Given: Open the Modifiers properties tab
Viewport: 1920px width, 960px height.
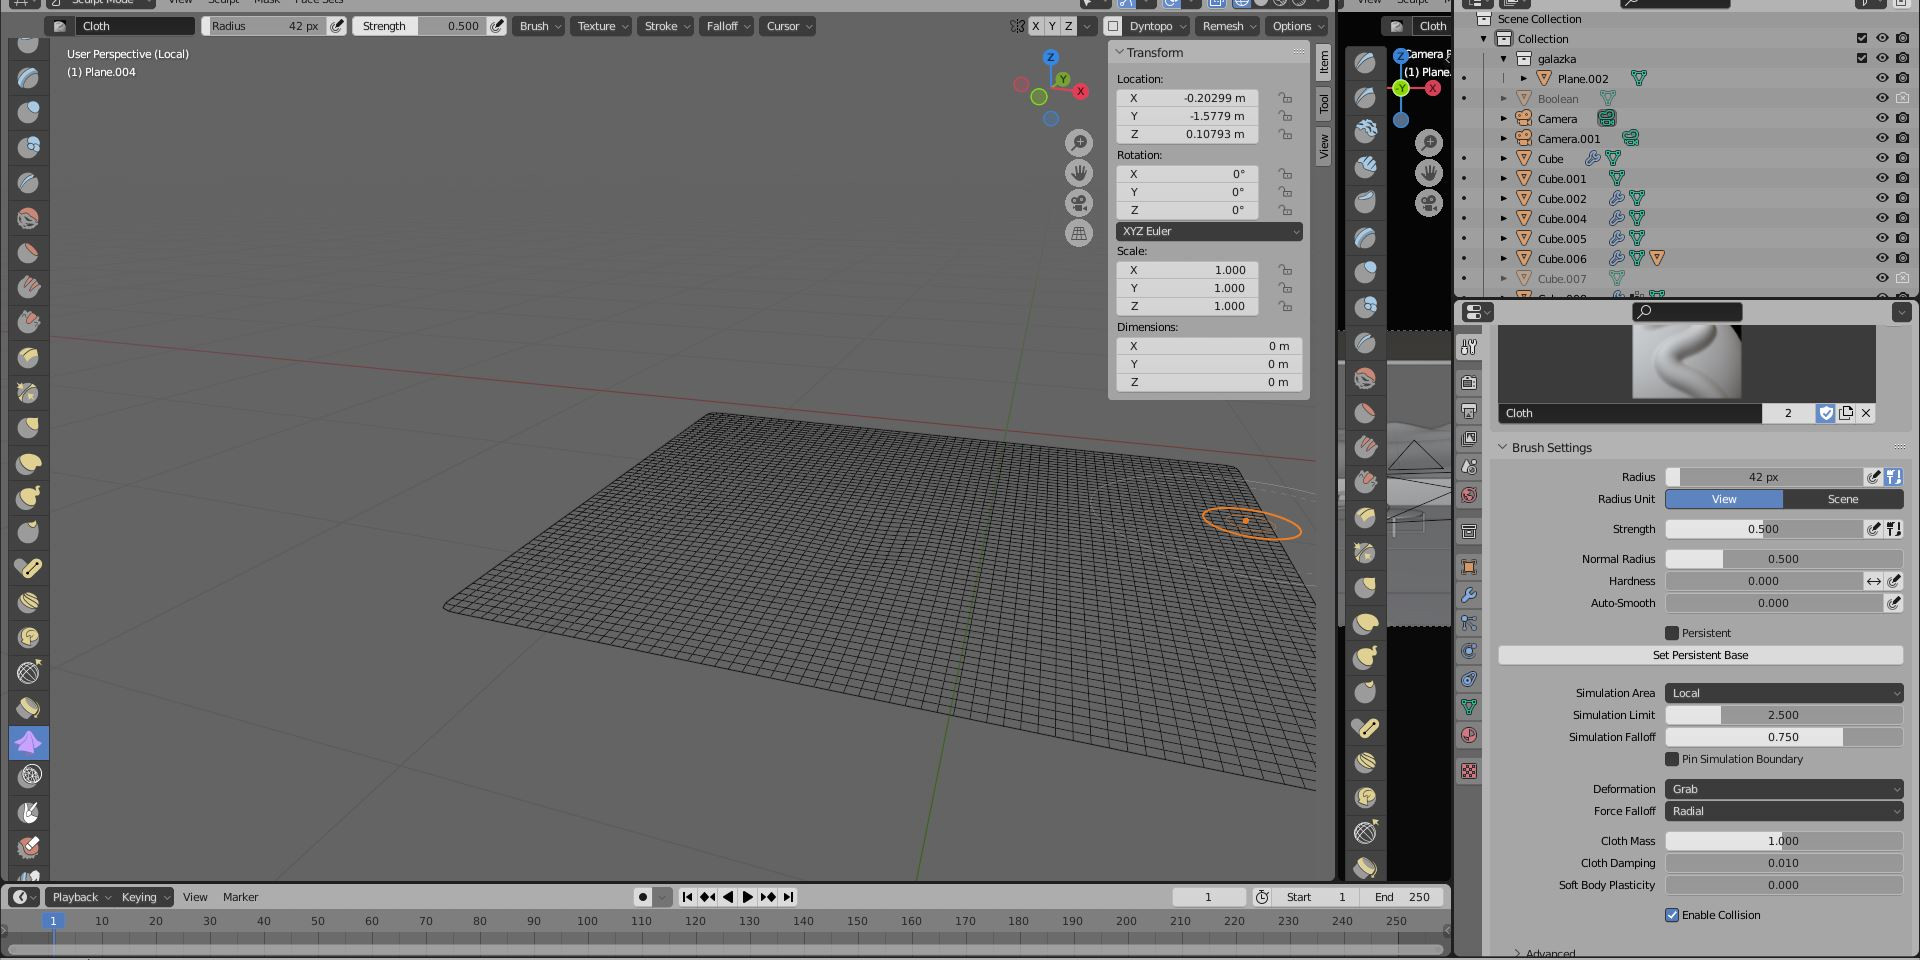Looking at the screenshot, I should pyautogui.click(x=1469, y=595).
